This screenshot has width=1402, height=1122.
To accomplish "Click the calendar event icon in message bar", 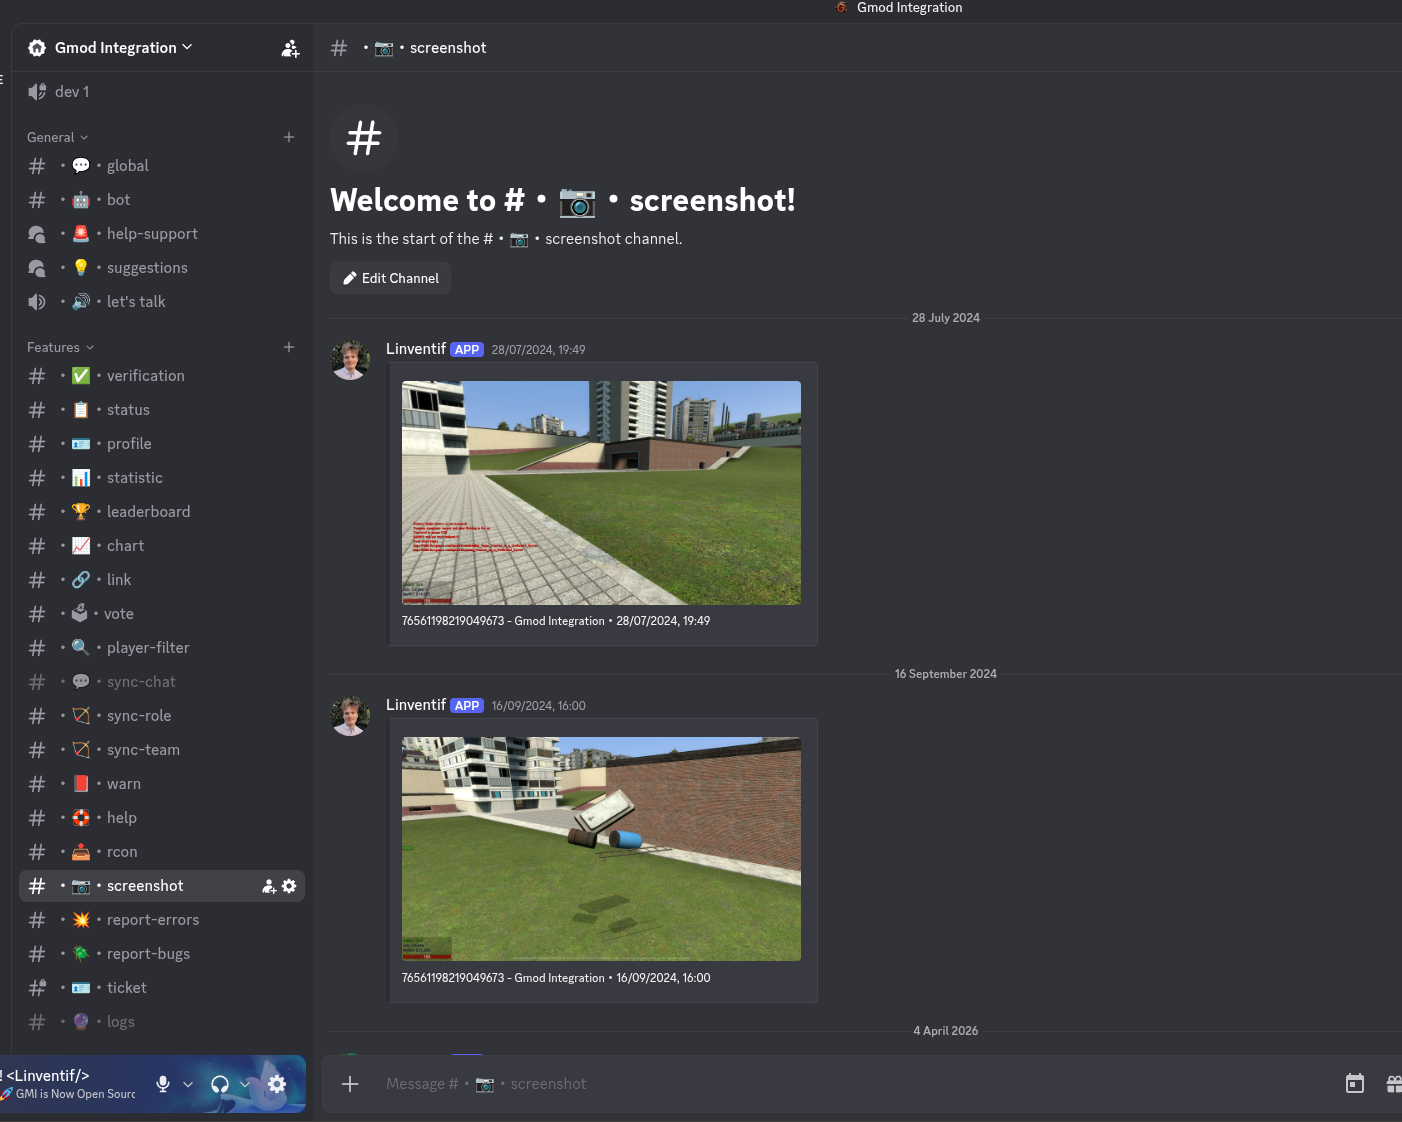I will (1355, 1084).
